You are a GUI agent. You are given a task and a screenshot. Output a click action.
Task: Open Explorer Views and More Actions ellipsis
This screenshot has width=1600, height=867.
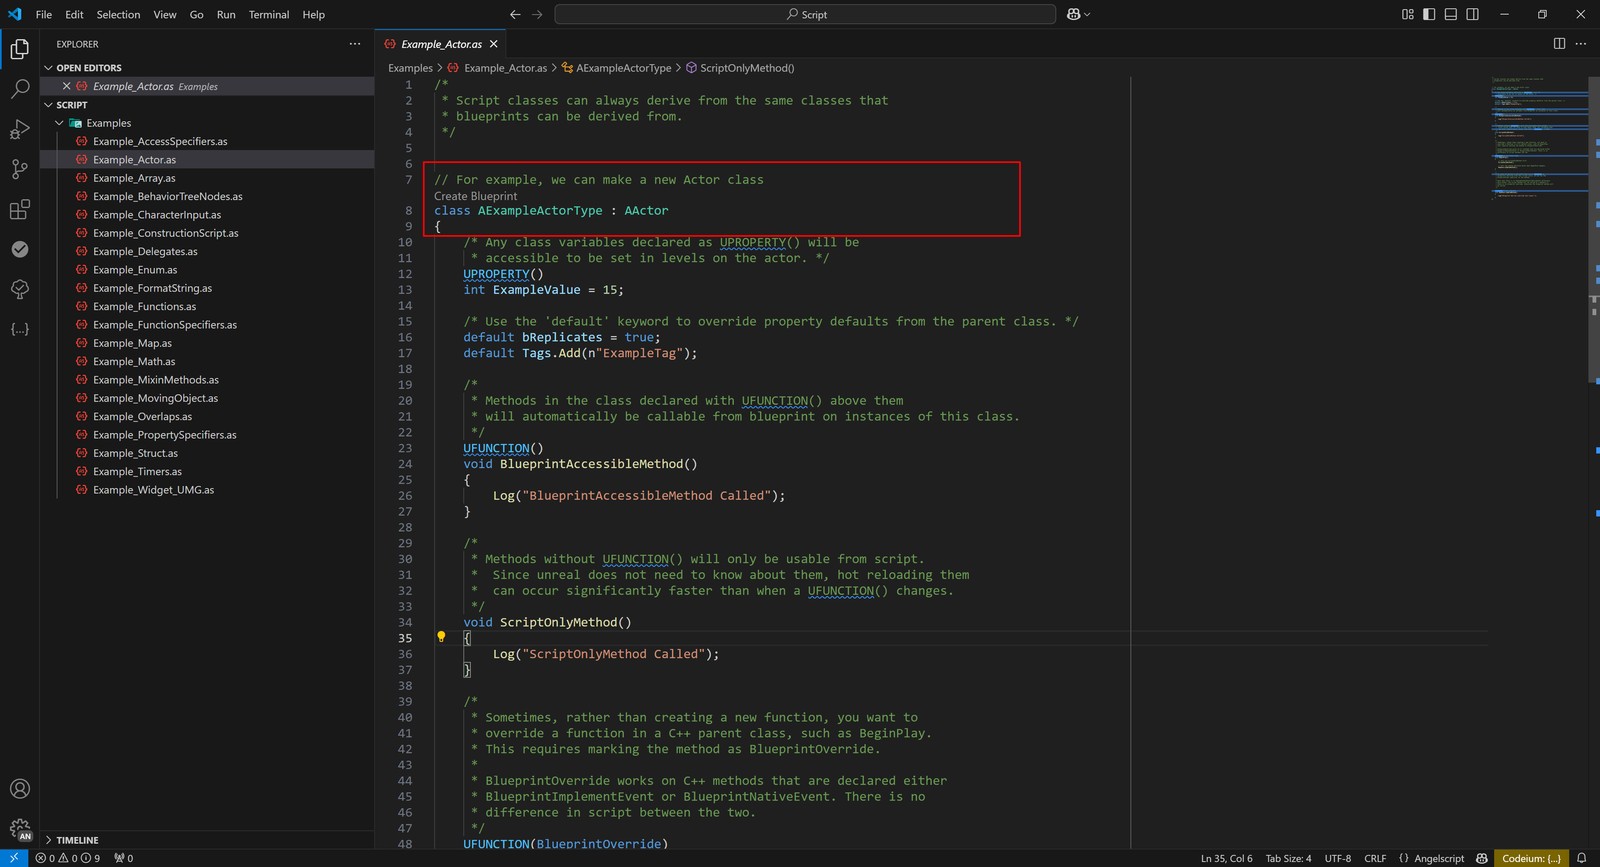pos(354,44)
